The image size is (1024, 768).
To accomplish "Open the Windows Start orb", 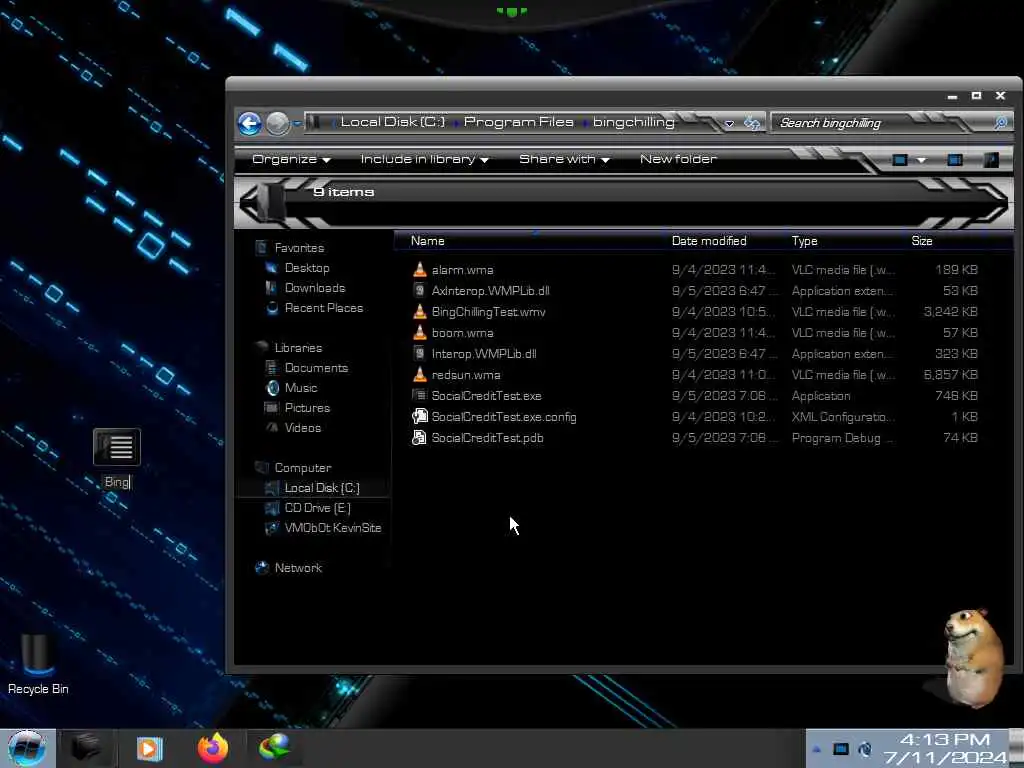I will click(26, 748).
